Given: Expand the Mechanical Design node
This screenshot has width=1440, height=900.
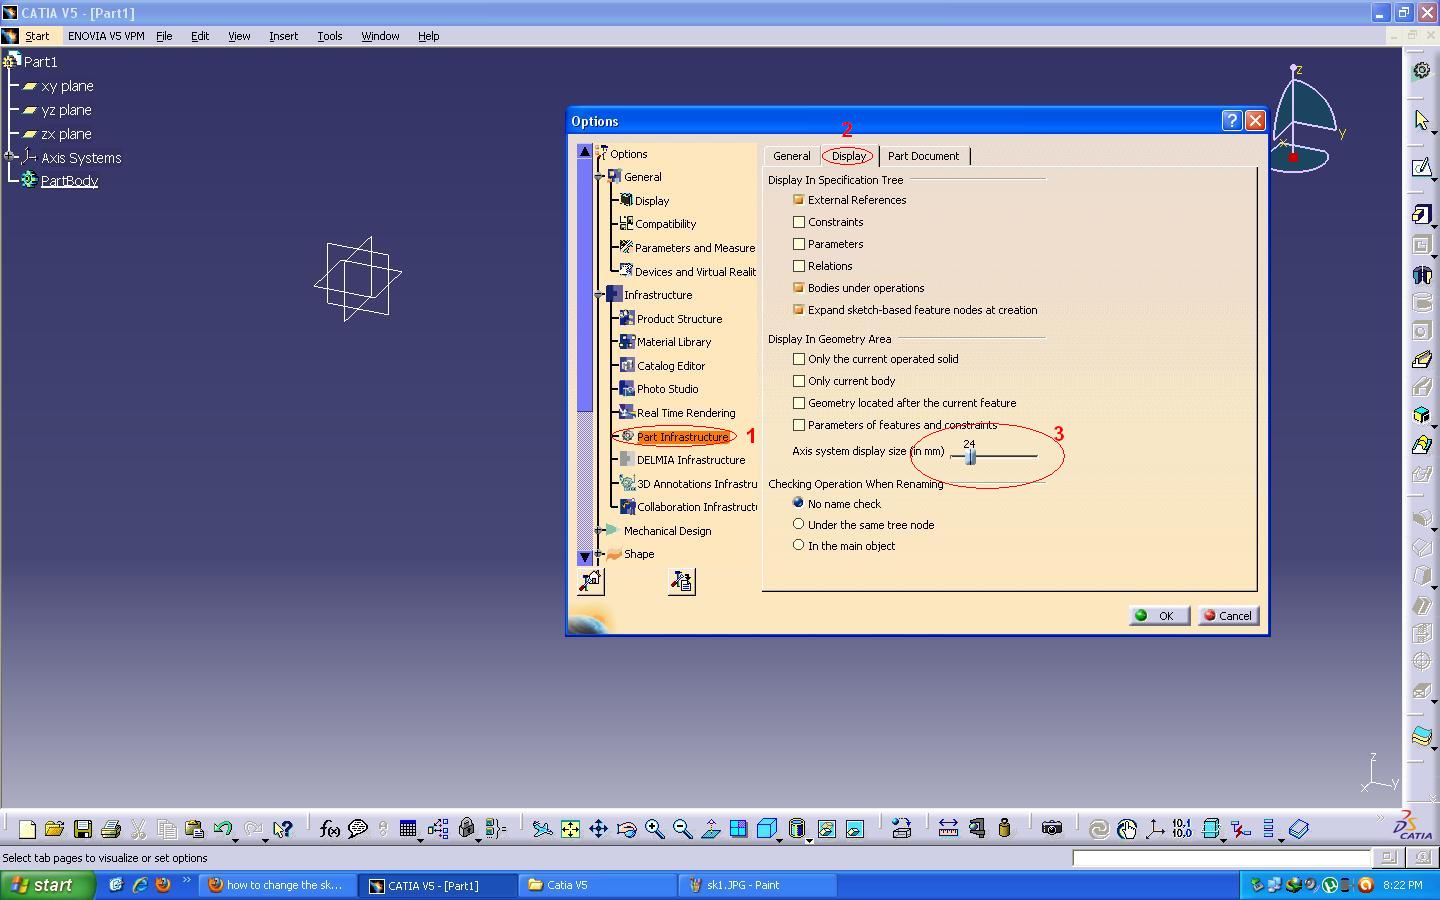Looking at the screenshot, I should coord(599,531).
